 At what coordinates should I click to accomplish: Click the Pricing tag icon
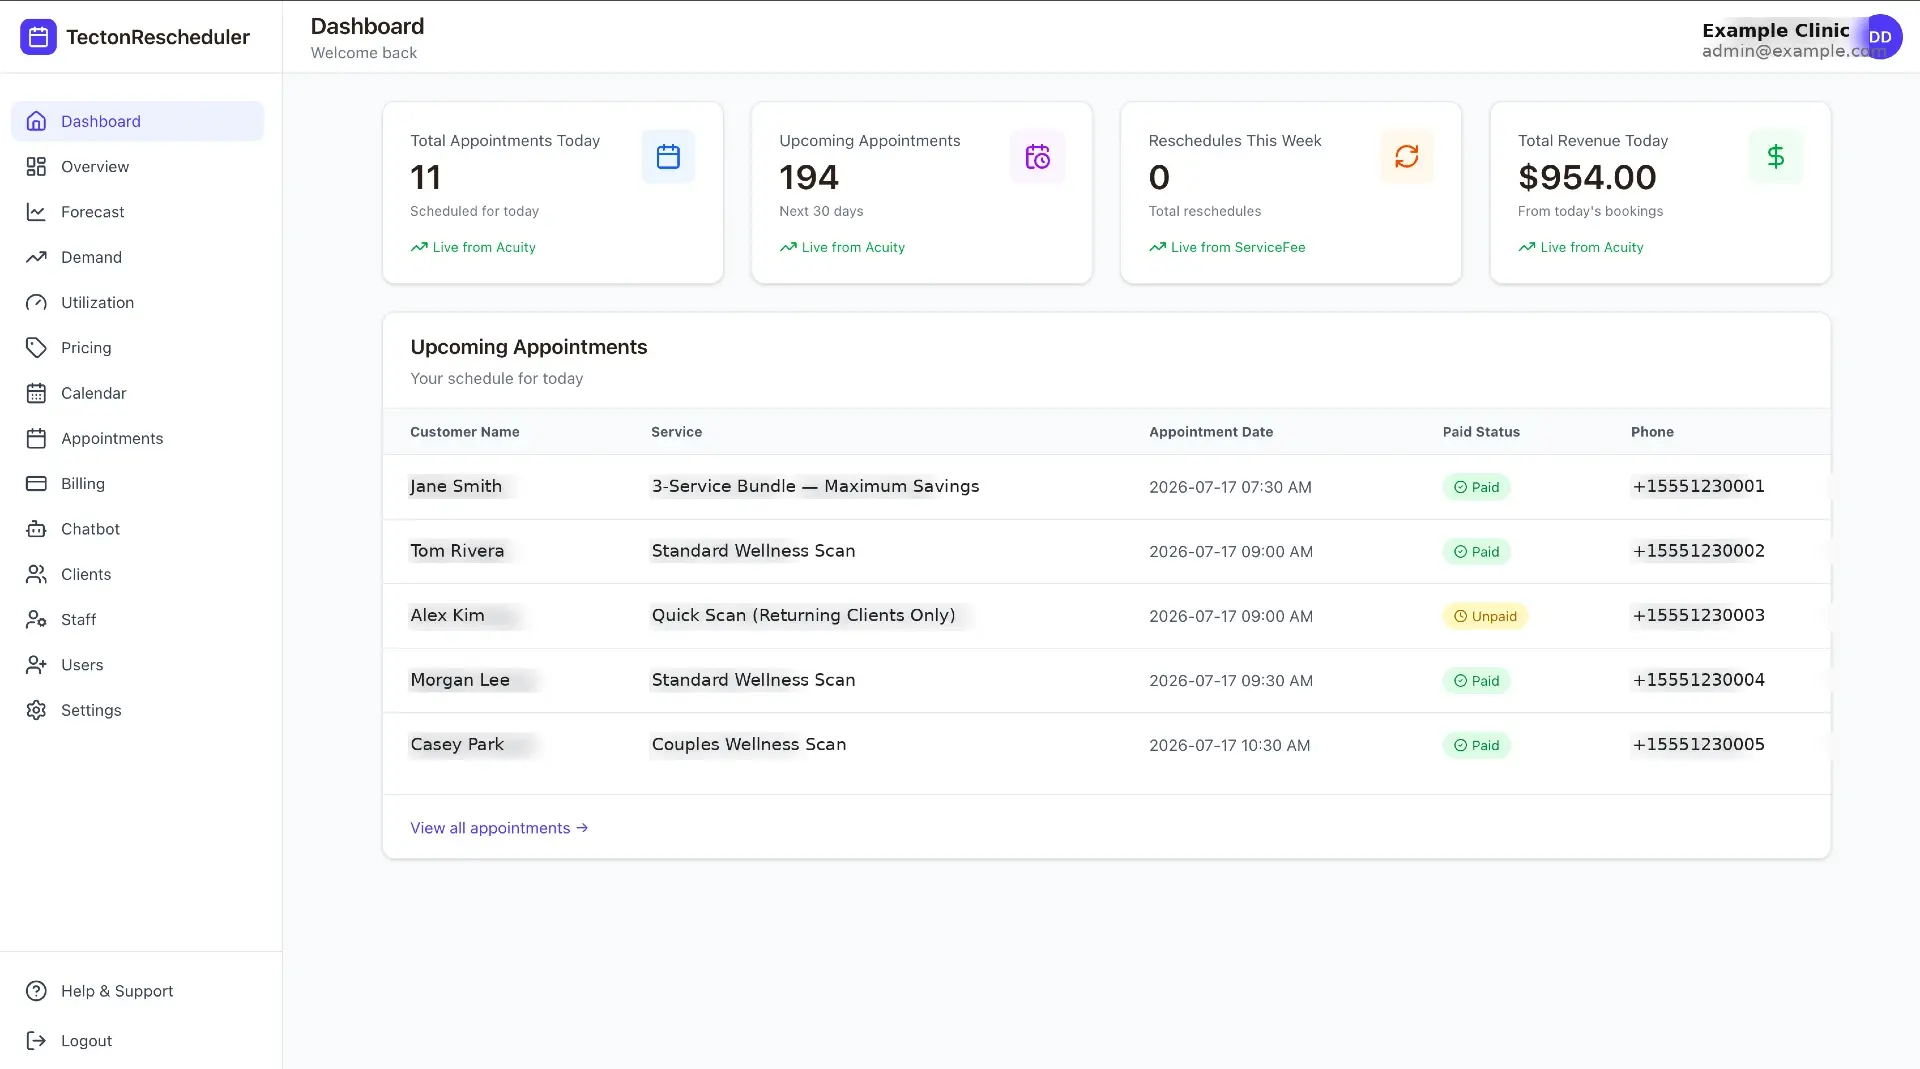click(x=36, y=348)
